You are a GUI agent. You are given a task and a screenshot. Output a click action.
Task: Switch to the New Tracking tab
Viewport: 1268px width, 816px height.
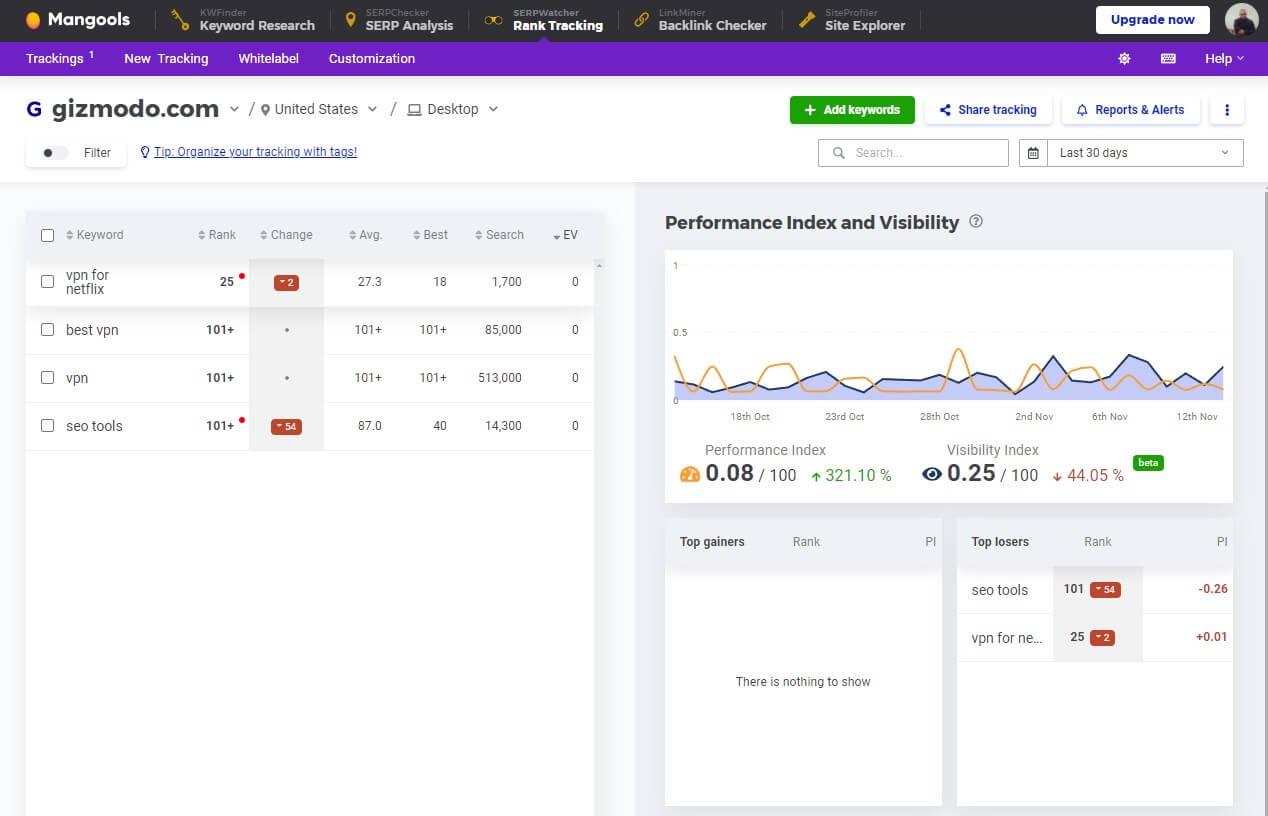(166, 59)
